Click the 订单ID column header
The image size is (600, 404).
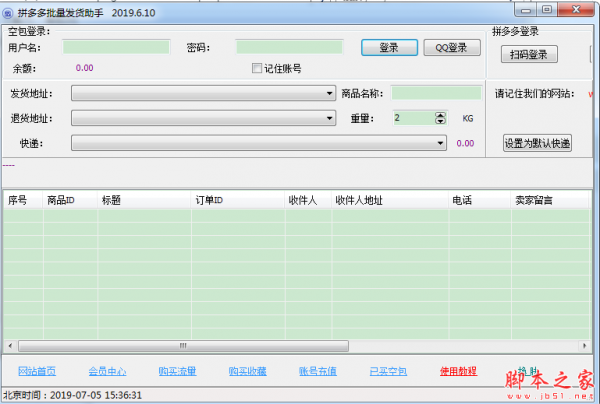[238, 200]
